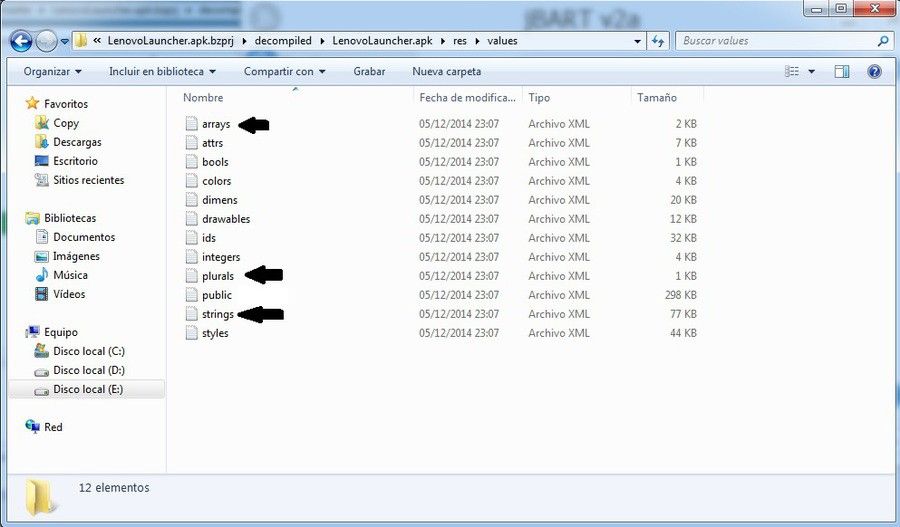
Task: Click decompiled in the address breadcrumb
Action: pos(283,41)
